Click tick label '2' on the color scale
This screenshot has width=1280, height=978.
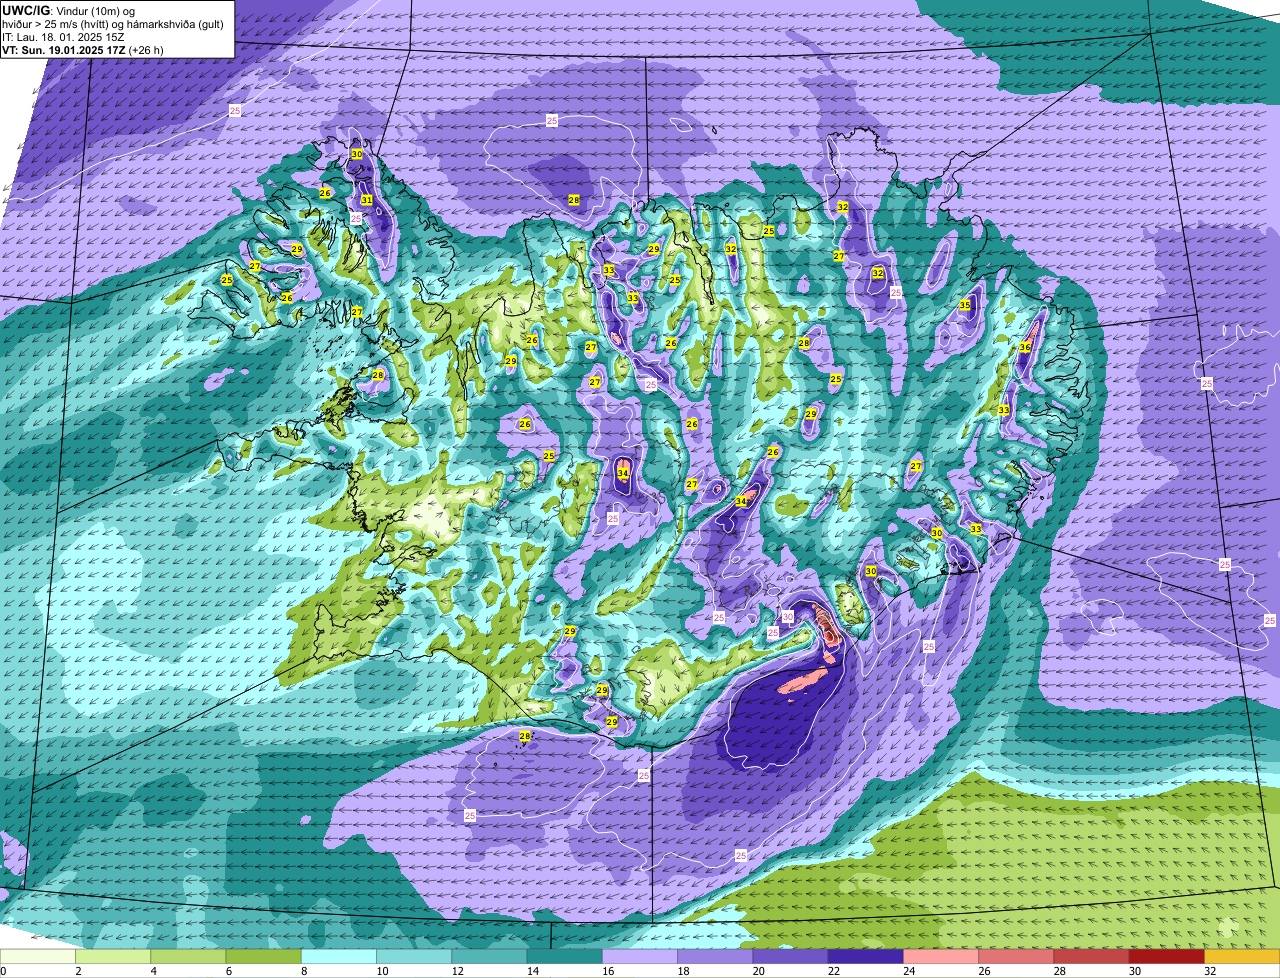pyautogui.click(x=77, y=971)
